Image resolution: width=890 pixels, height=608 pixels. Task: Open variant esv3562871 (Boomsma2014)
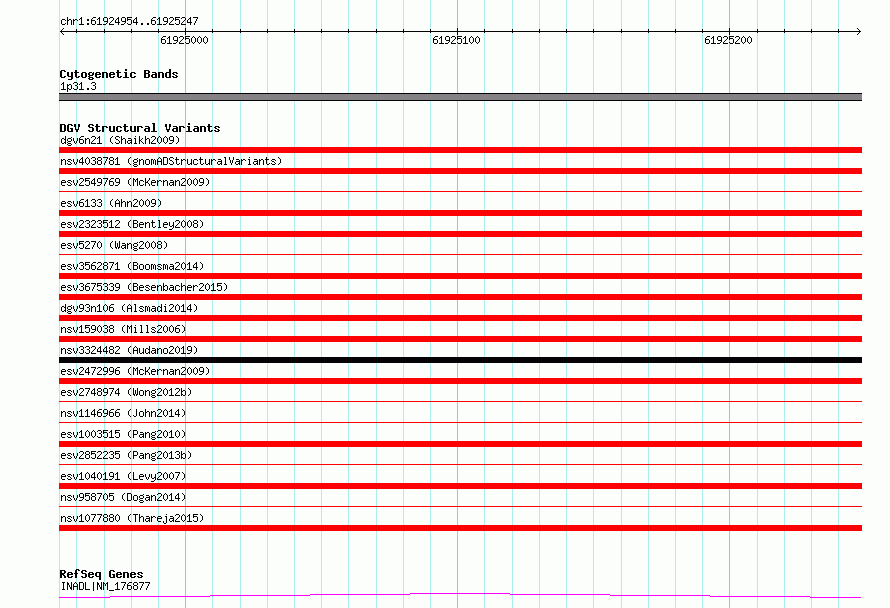tap(132, 266)
